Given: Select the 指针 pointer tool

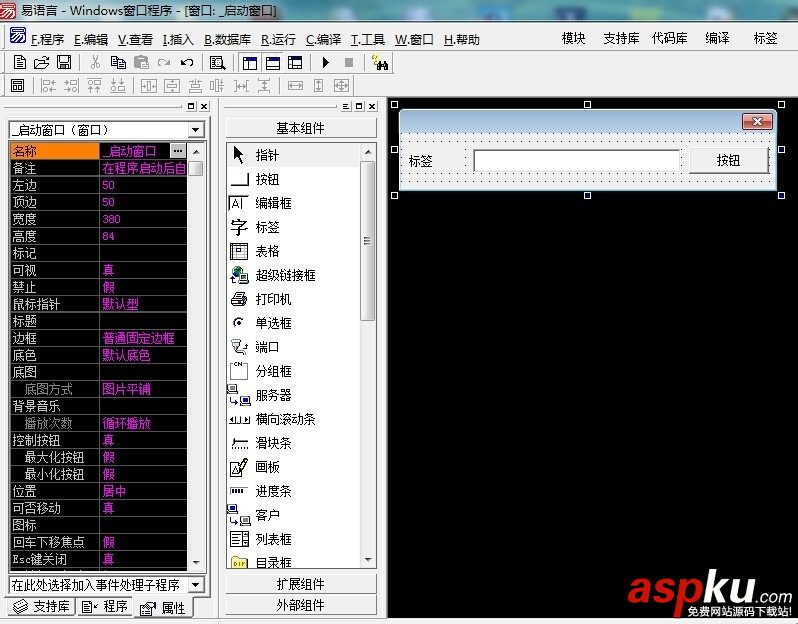Looking at the screenshot, I should pyautogui.click(x=294, y=155).
